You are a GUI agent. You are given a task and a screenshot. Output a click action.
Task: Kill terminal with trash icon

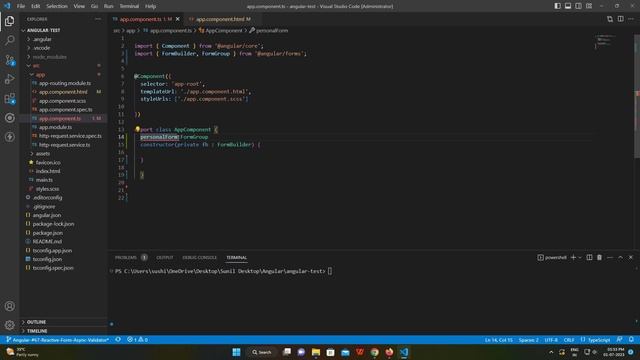point(599,258)
